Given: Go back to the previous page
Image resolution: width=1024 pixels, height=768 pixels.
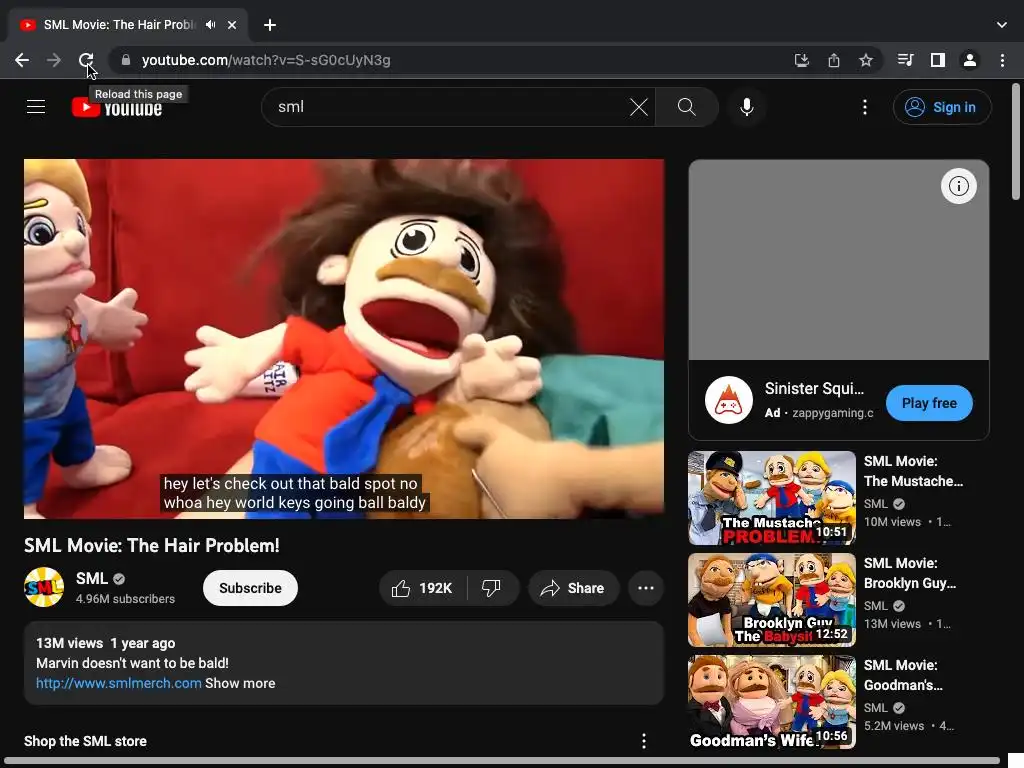Looking at the screenshot, I should (x=22, y=60).
